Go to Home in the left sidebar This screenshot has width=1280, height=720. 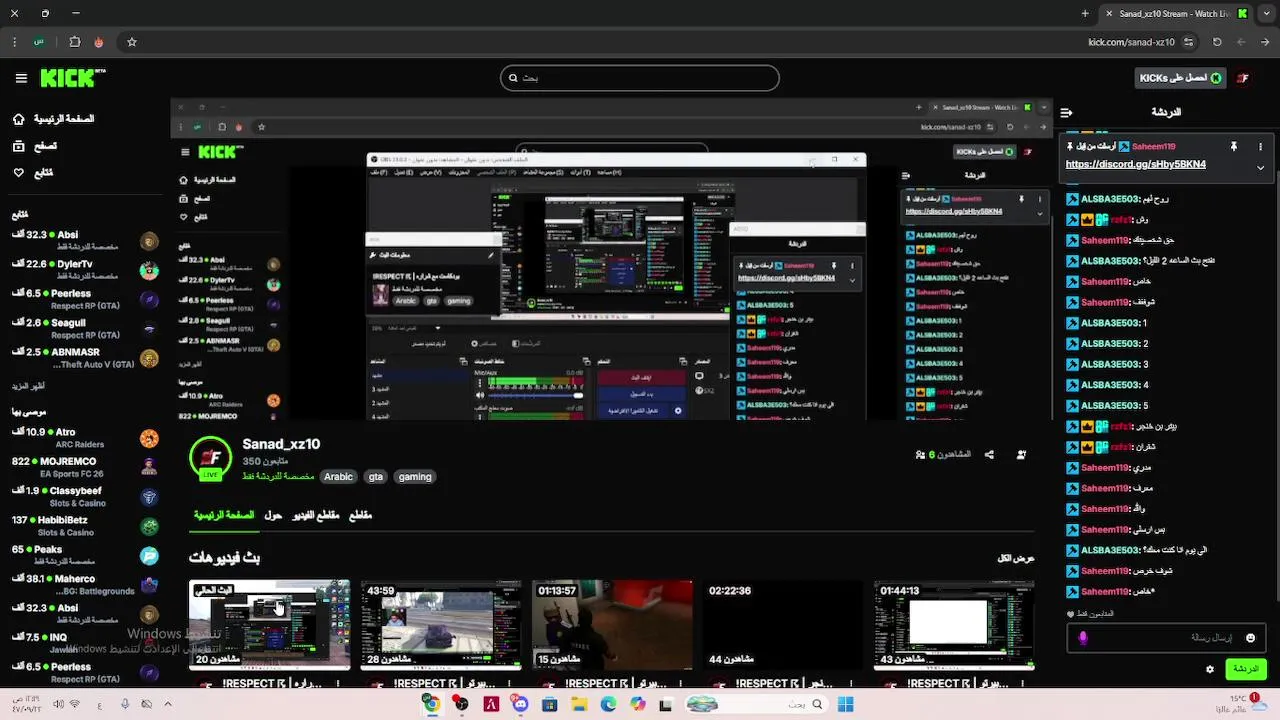coord(54,119)
